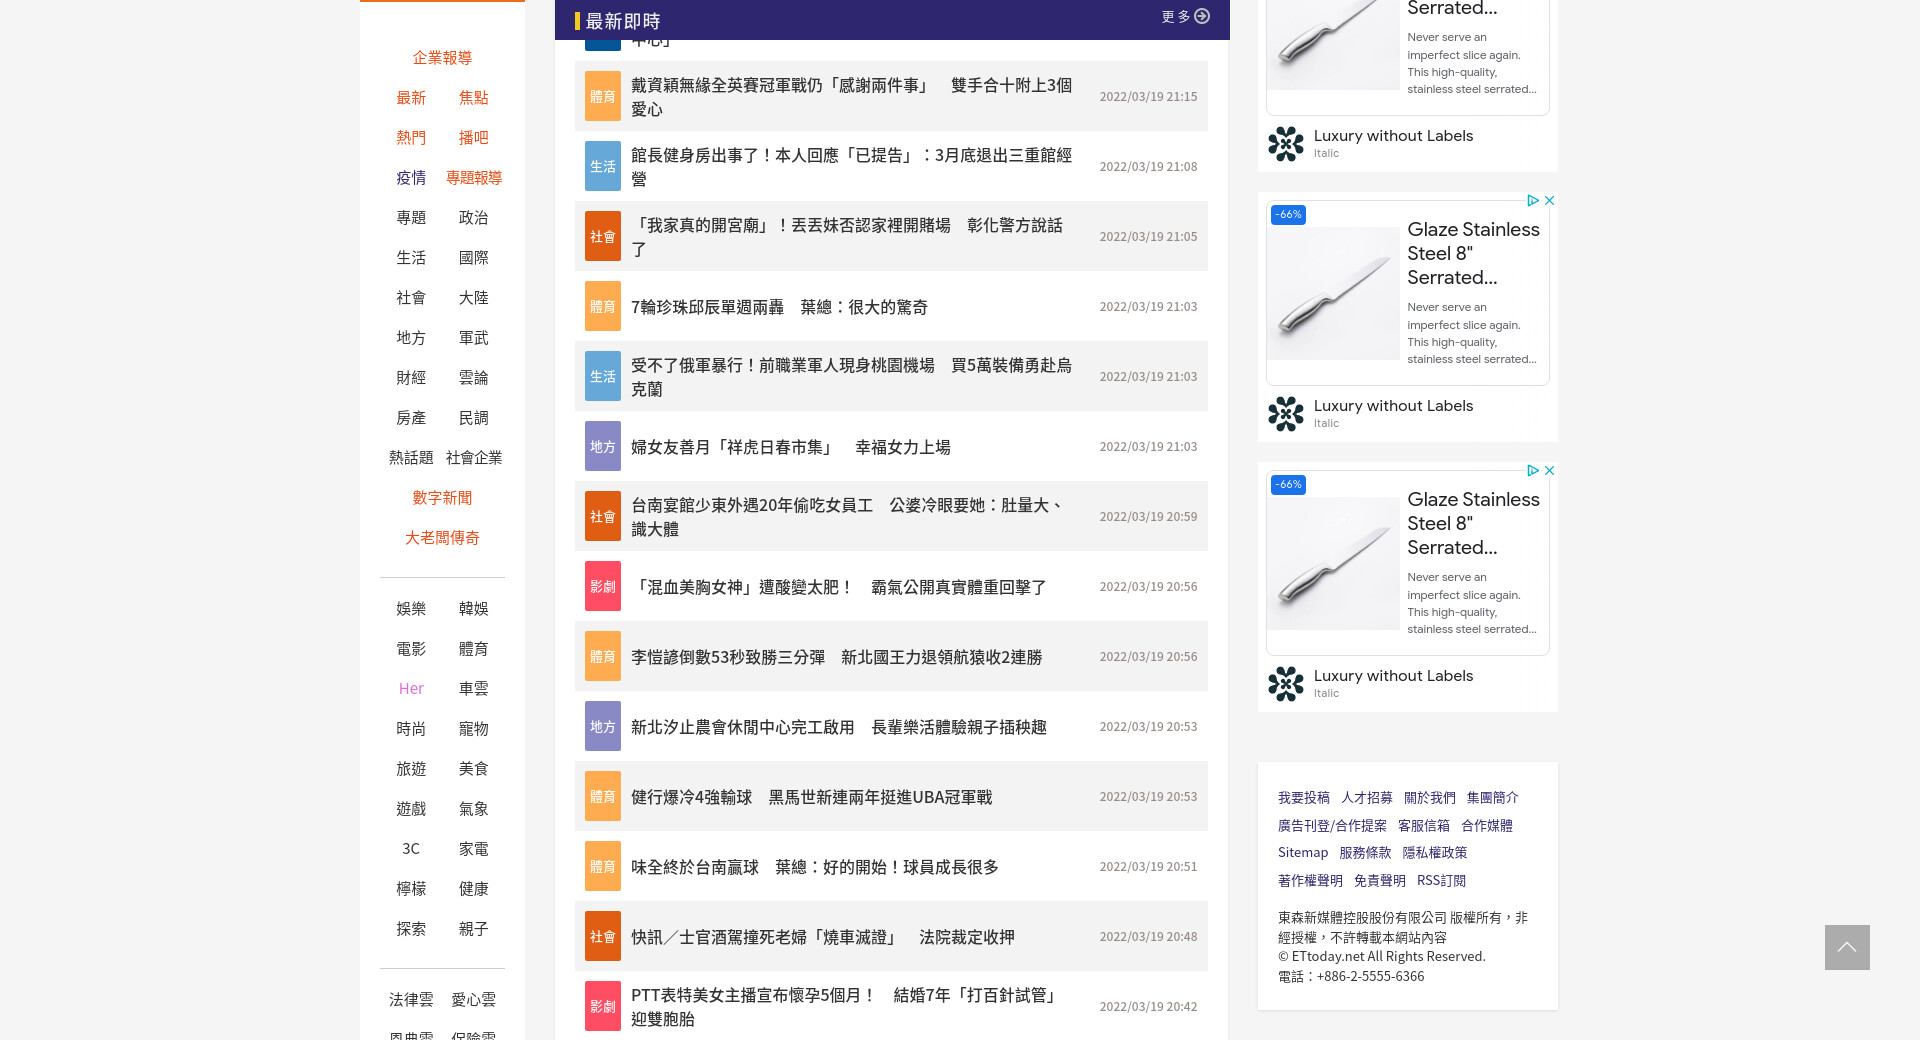Screen dimensions: 1920x1040
Task: Go to the Her section in the sidebar
Action: [x=411, y=689]
